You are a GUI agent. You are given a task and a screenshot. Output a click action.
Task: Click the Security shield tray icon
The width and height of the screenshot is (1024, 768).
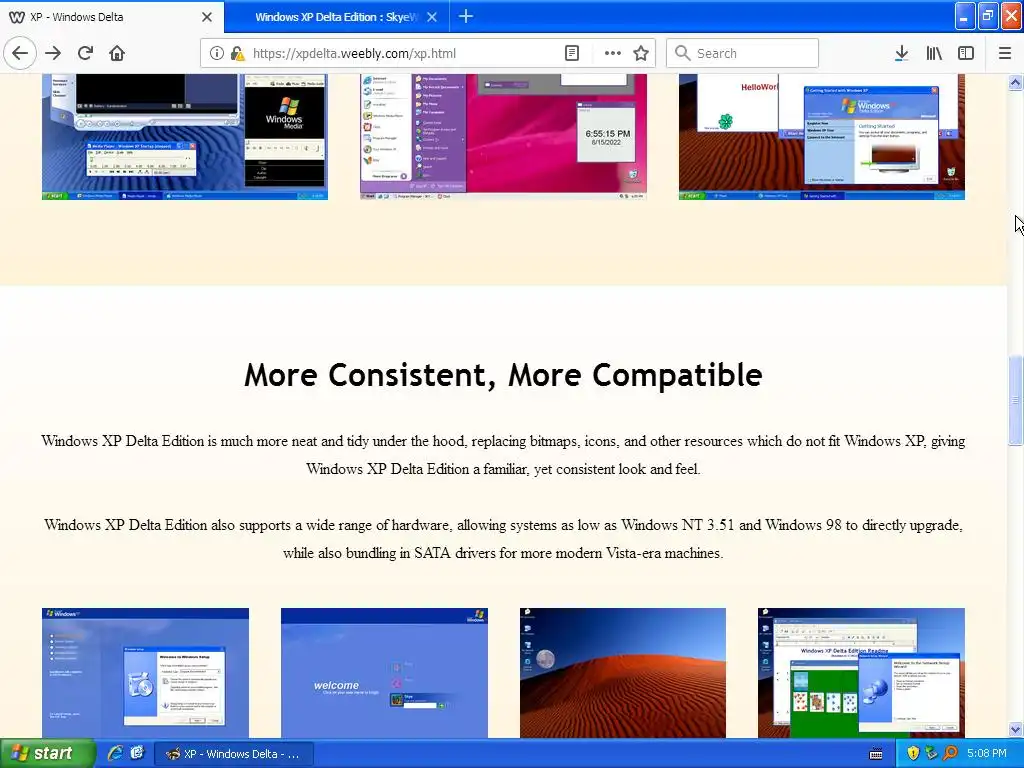pos(913,754)
